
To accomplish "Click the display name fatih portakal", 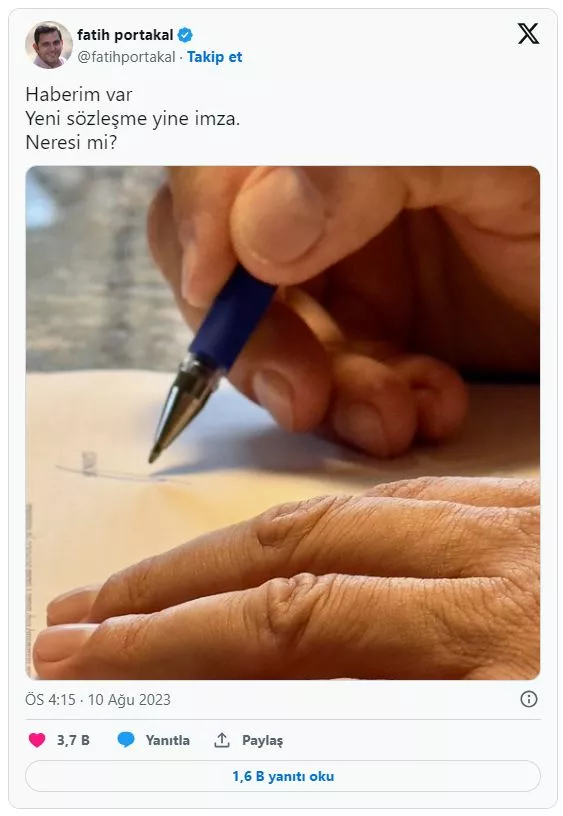I will (125, 35).
